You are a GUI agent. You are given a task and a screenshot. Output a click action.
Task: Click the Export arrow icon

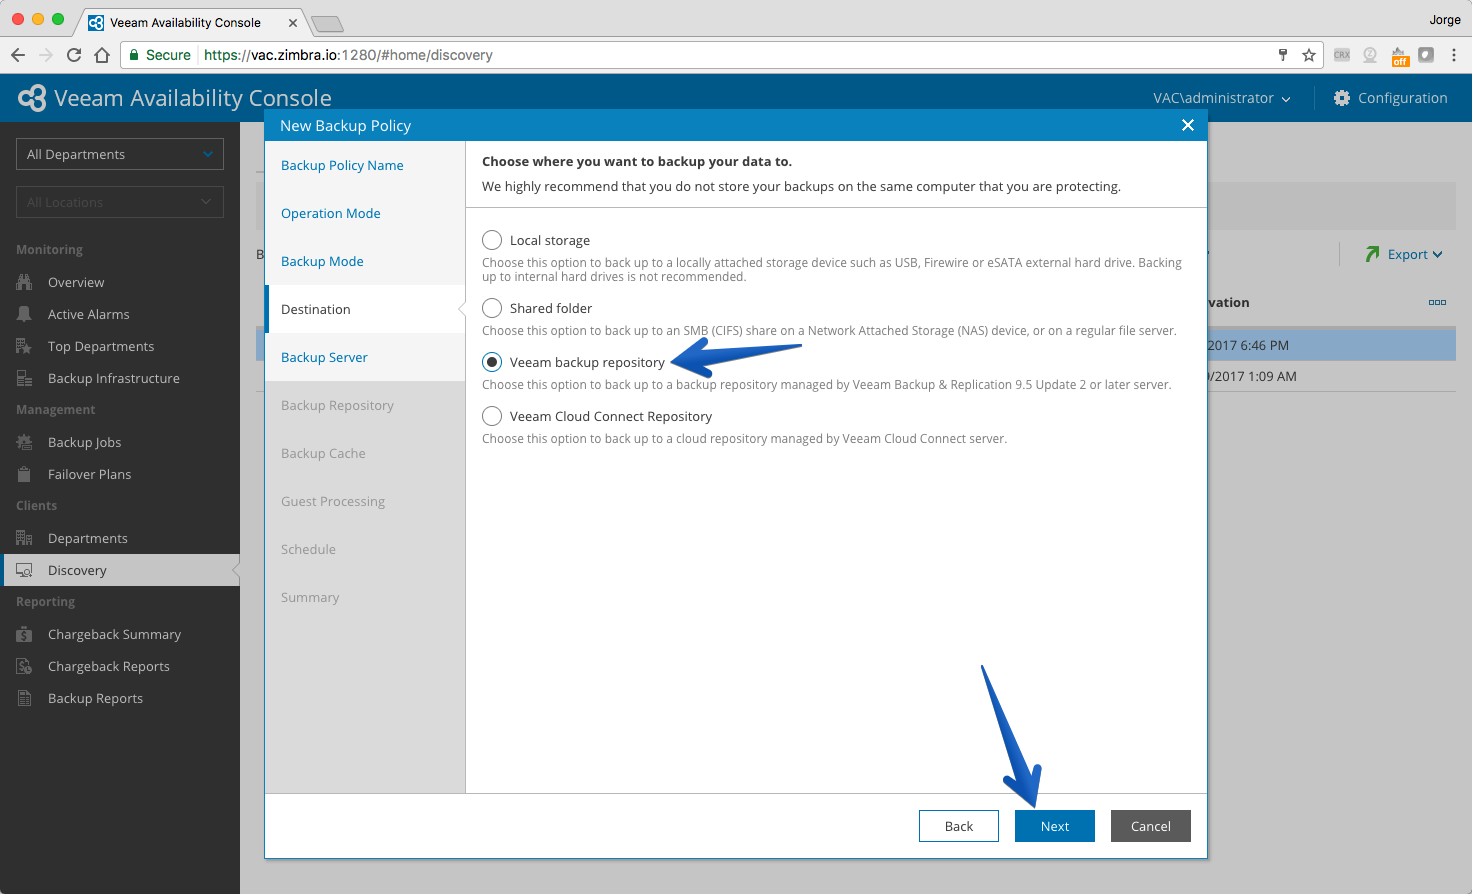coord(1372,254)
